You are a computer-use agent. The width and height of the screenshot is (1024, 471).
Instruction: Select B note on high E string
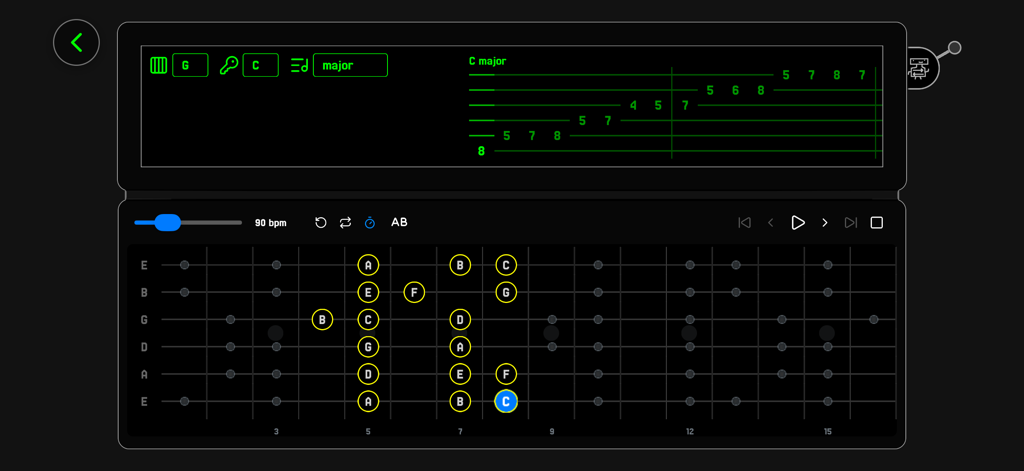[460, 265]
